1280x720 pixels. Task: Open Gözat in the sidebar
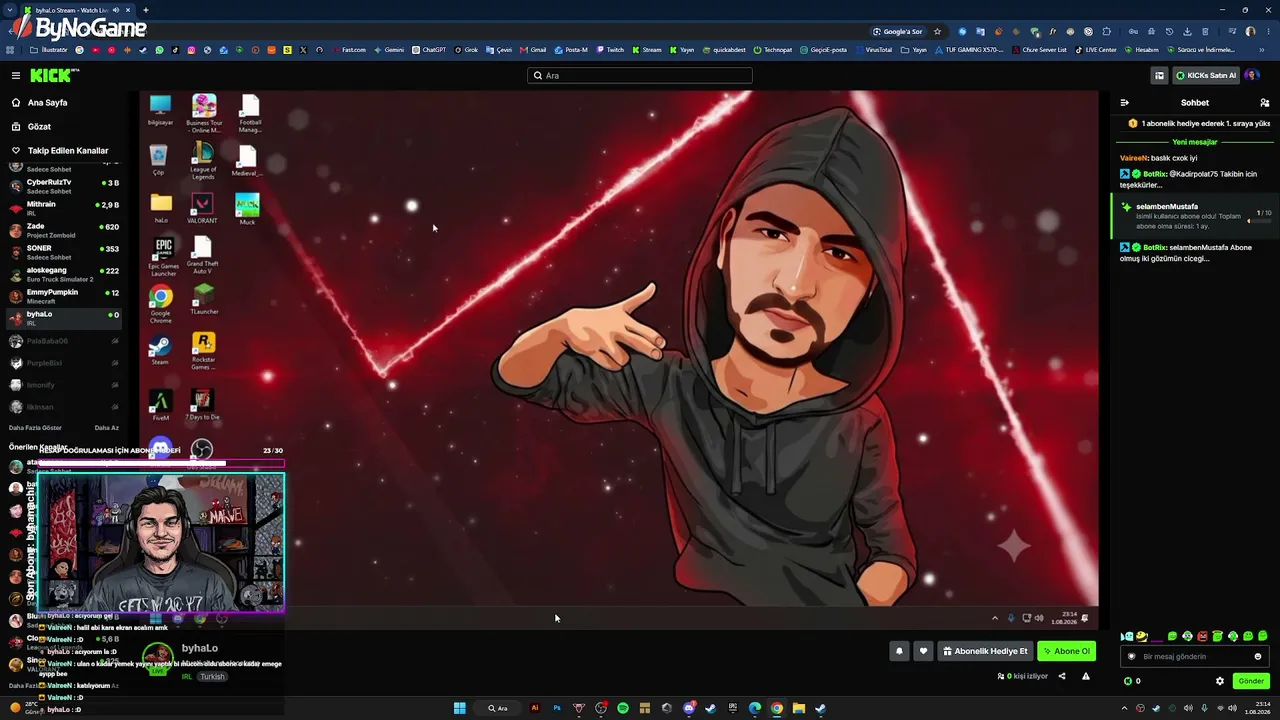39,127
